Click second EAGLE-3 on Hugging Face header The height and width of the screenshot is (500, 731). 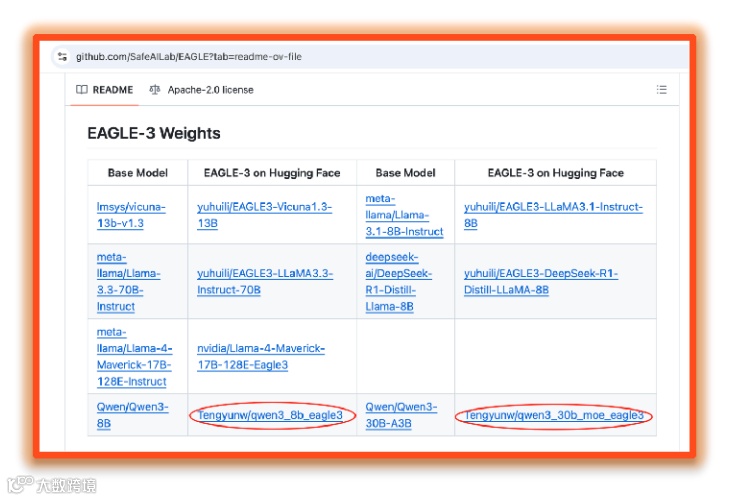pos(555,173)
